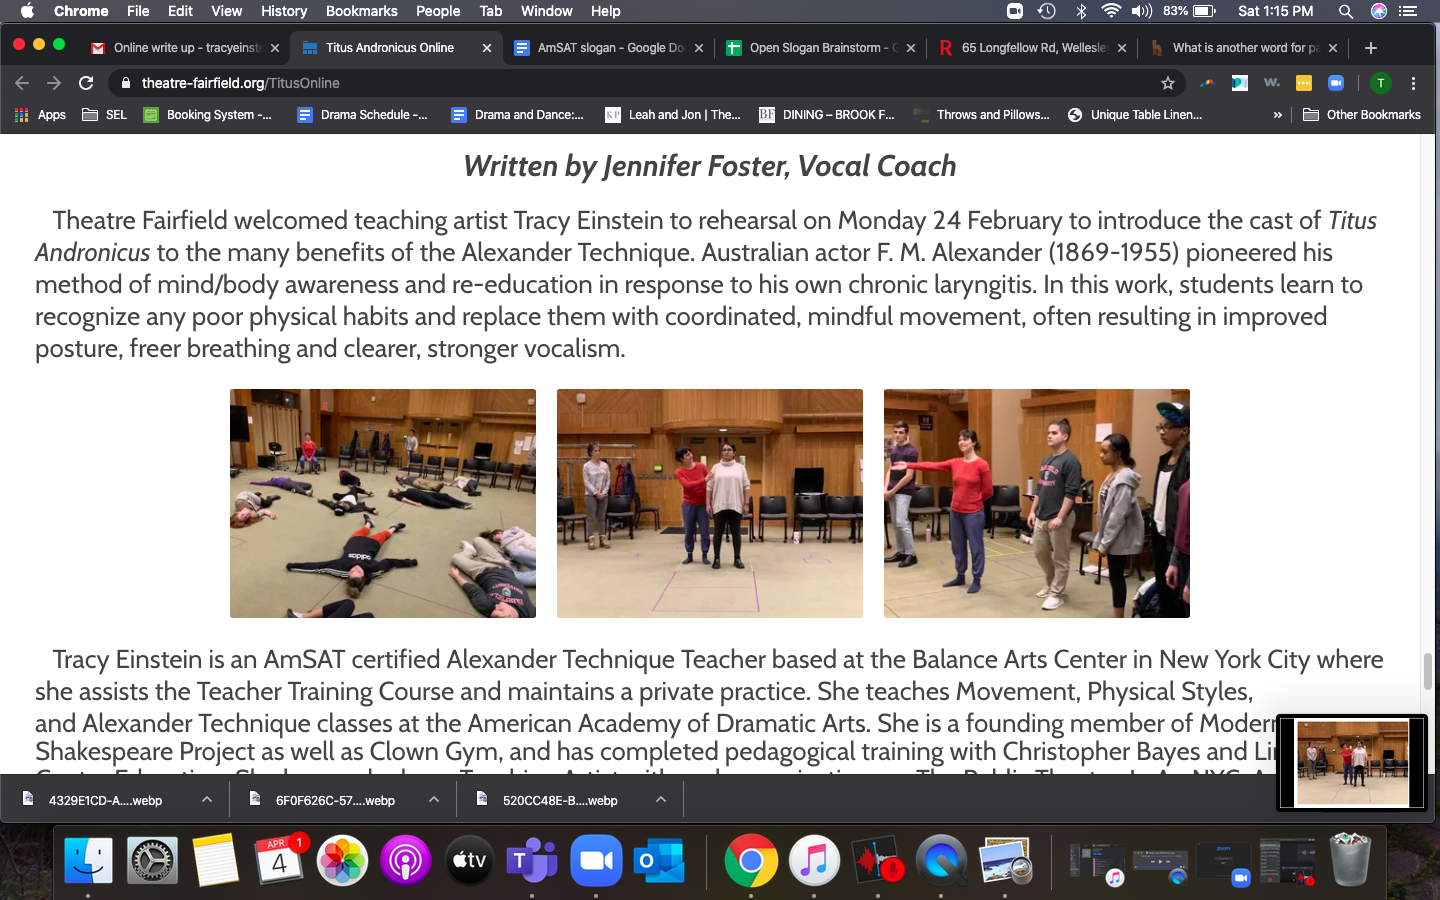Open Wi-Fi status in the menu bar

[x=1110, y=11]
